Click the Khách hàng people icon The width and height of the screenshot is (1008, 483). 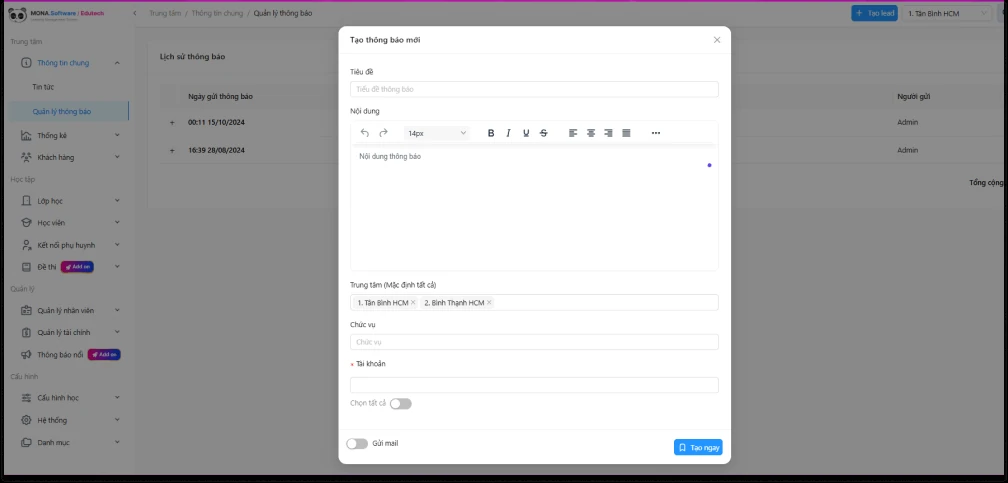pos(26,157)
